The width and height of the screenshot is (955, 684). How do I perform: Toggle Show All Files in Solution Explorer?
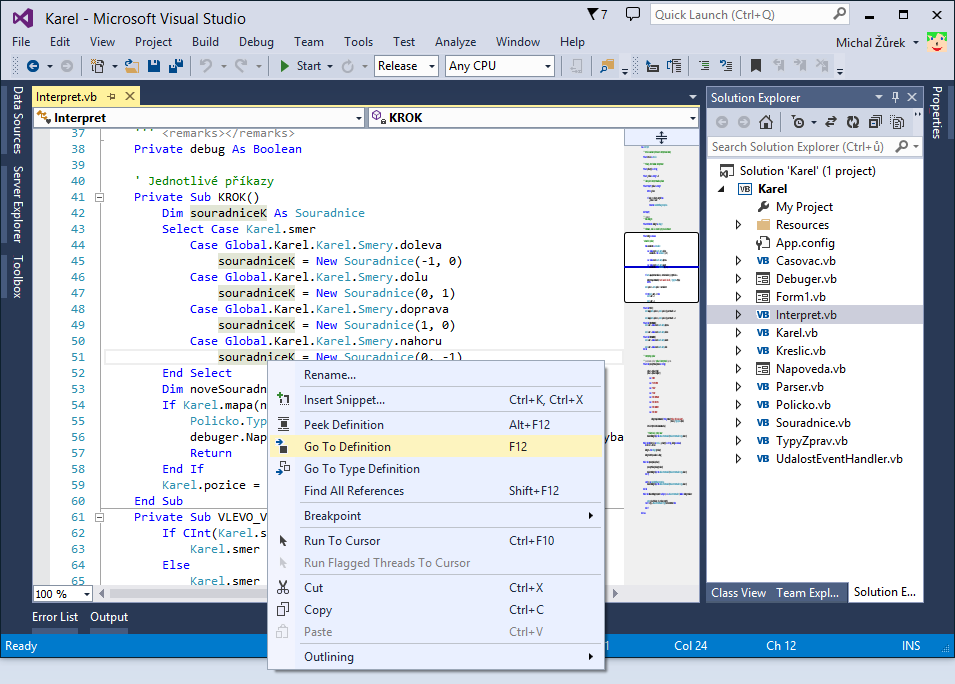pyautogui.click(x=897, y=122)
